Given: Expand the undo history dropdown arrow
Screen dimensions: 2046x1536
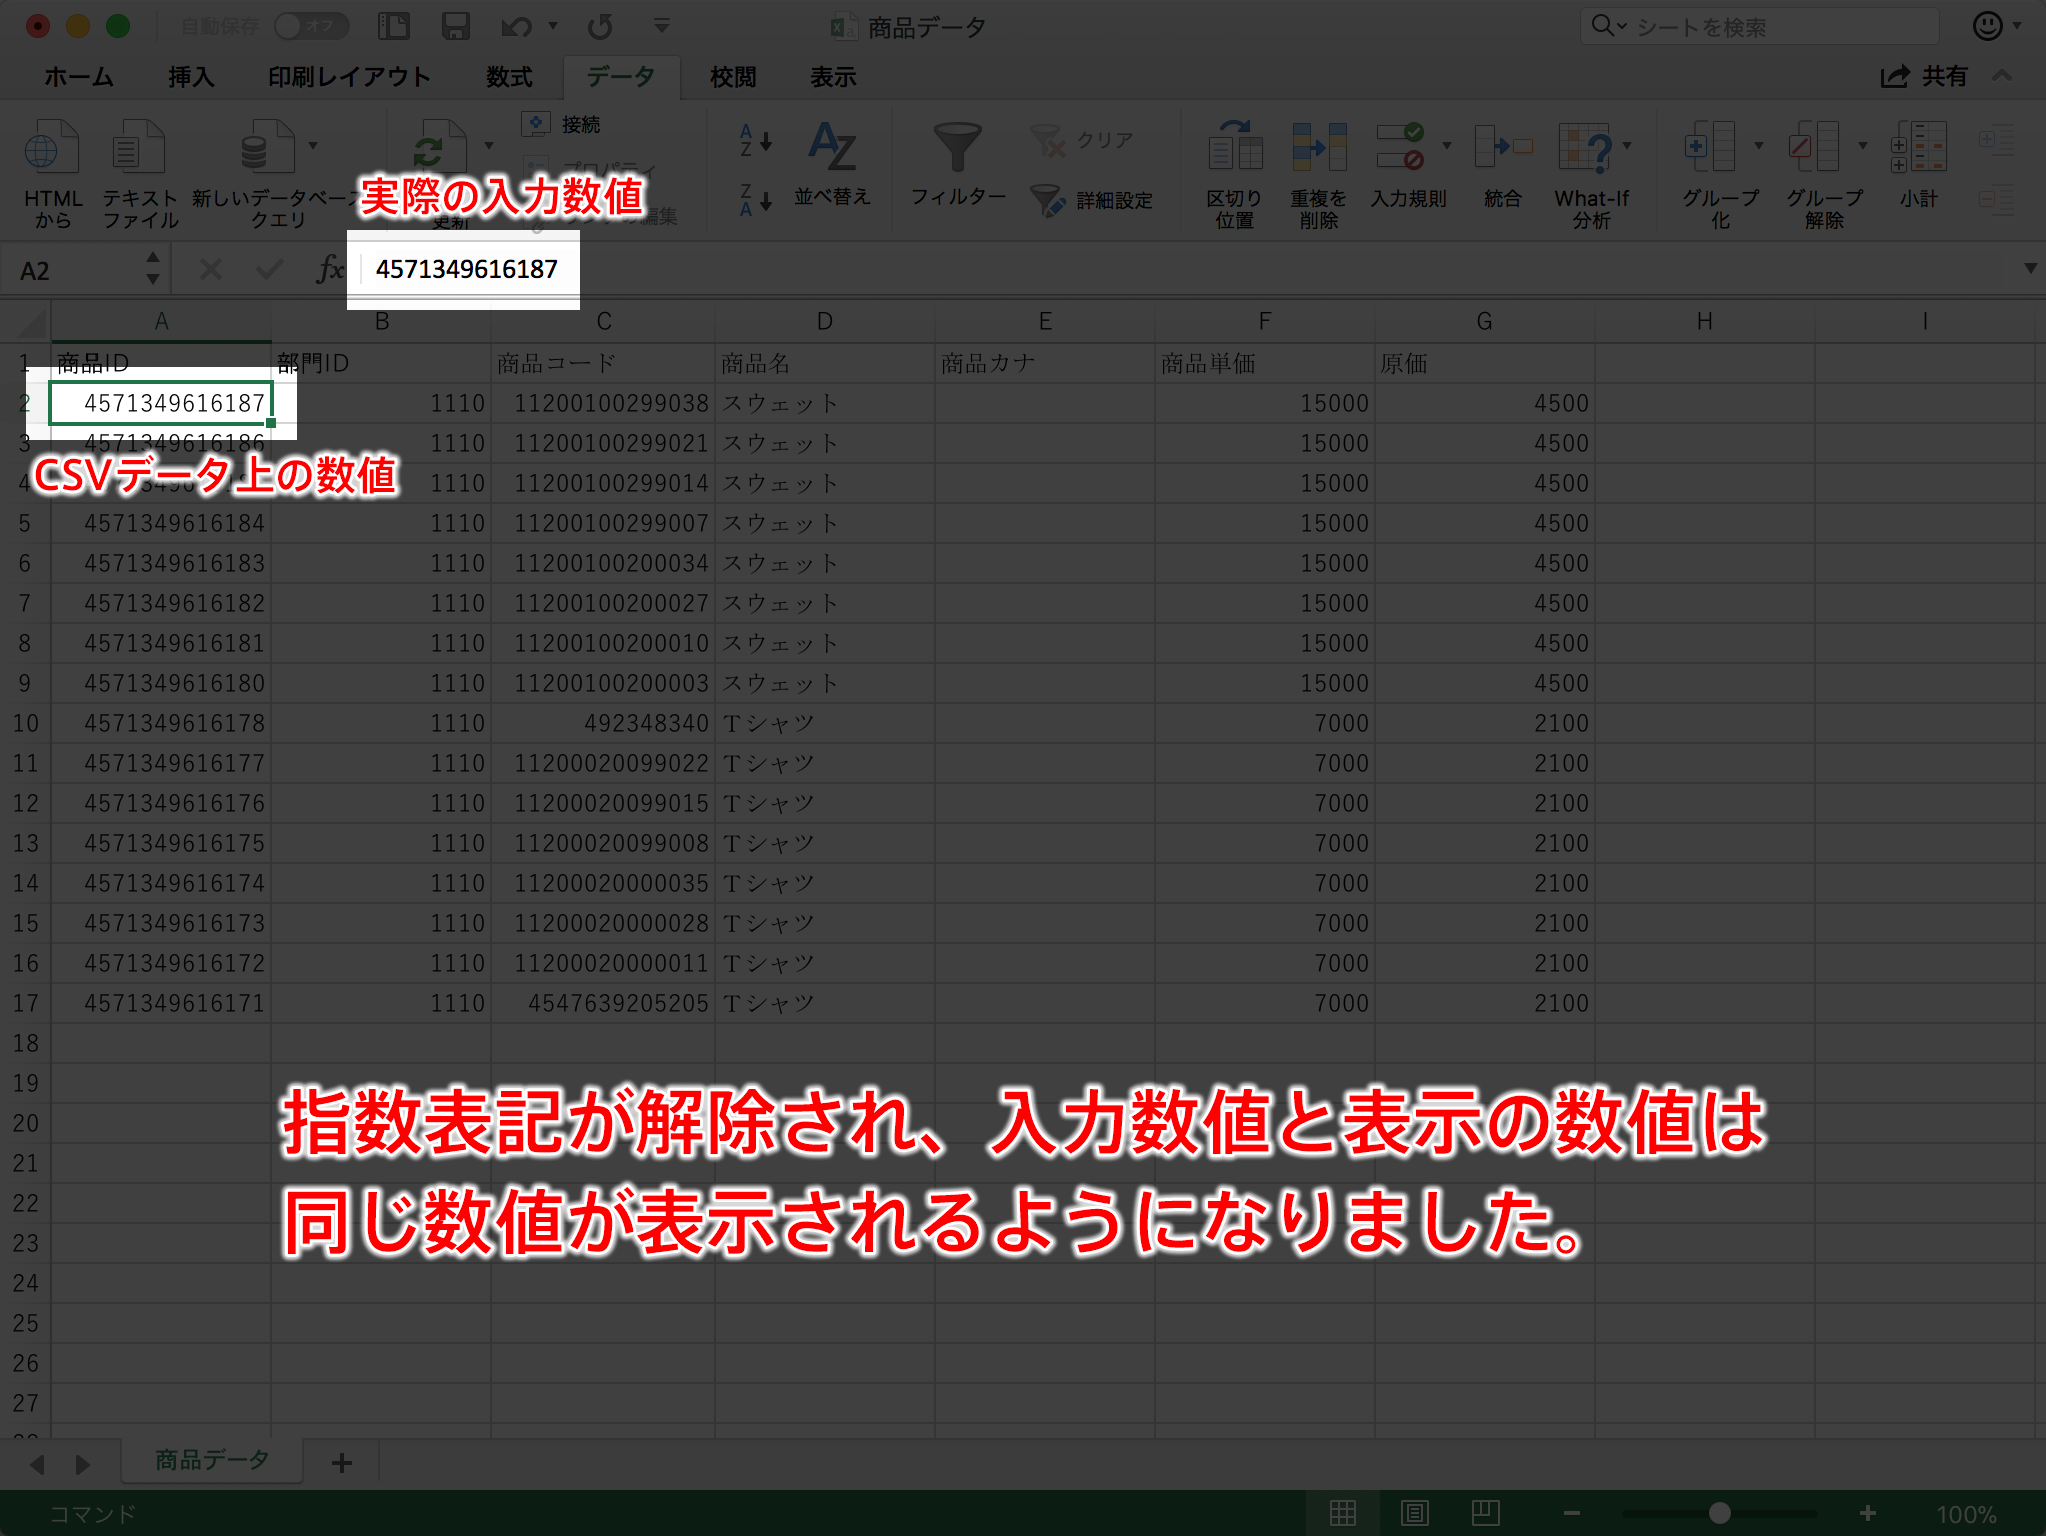Looking at the screenshot, I should pos(553,26).
